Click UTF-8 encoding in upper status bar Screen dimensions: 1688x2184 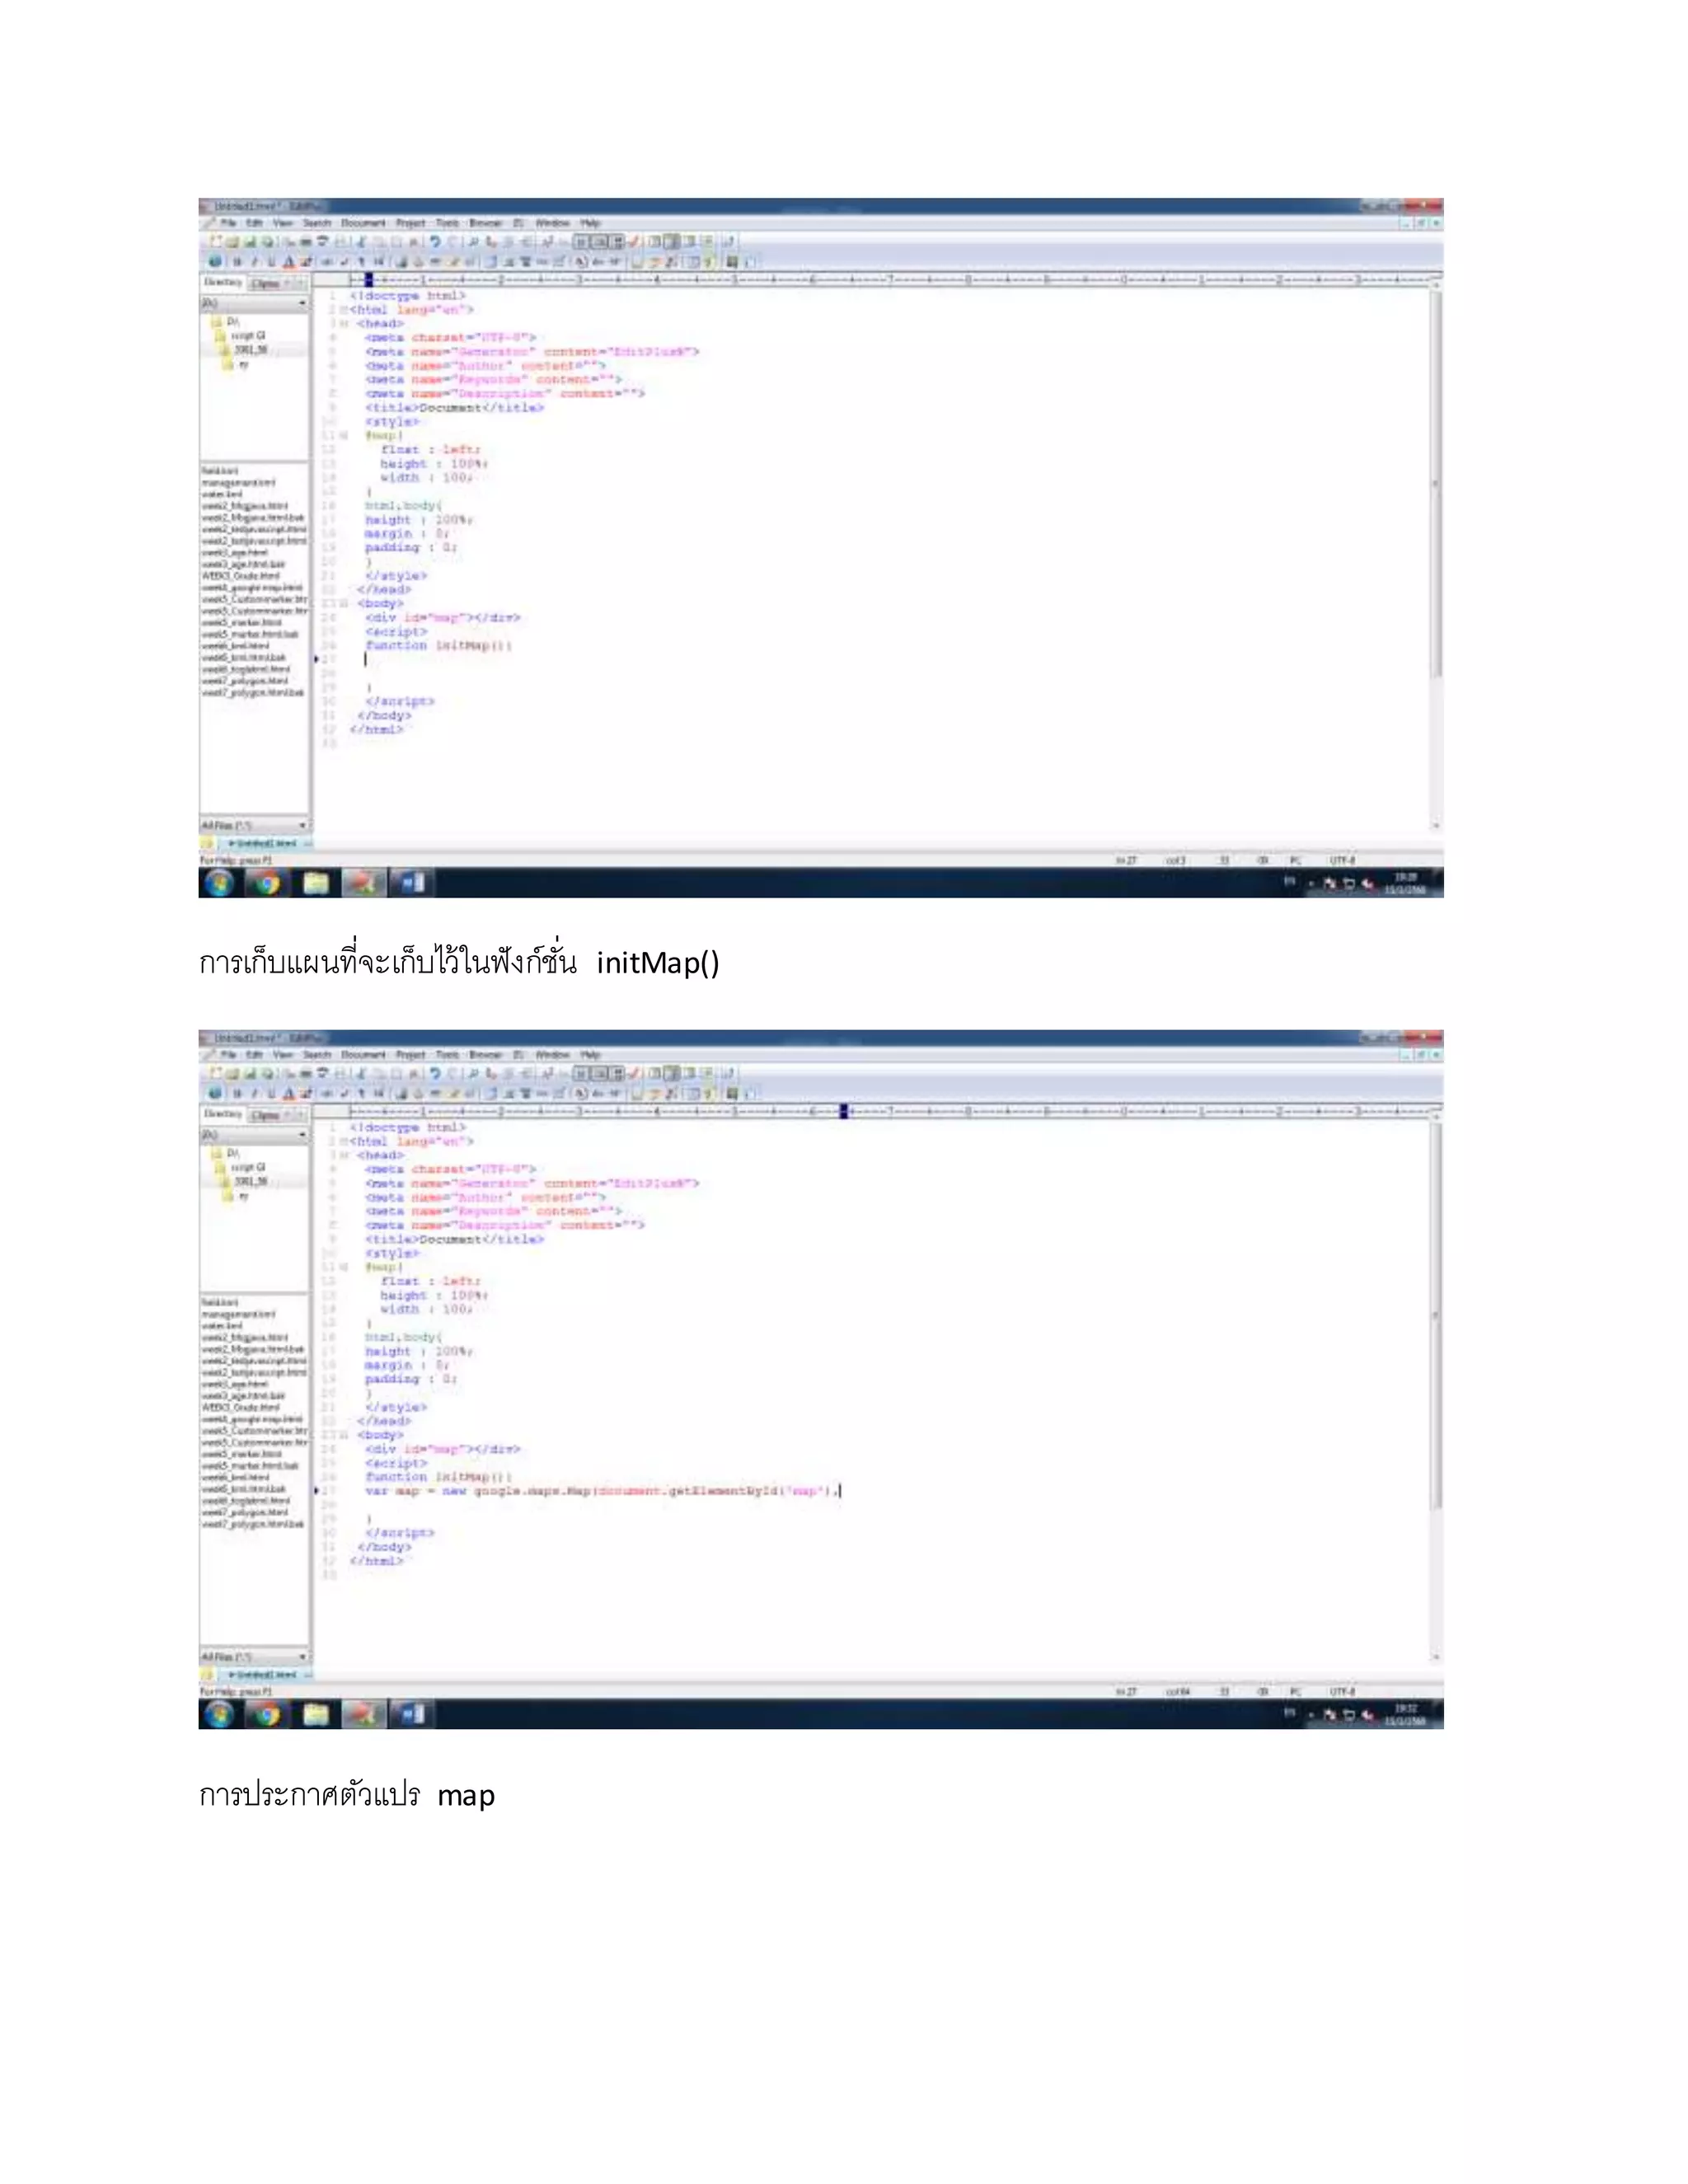(x=1341, y=860)
